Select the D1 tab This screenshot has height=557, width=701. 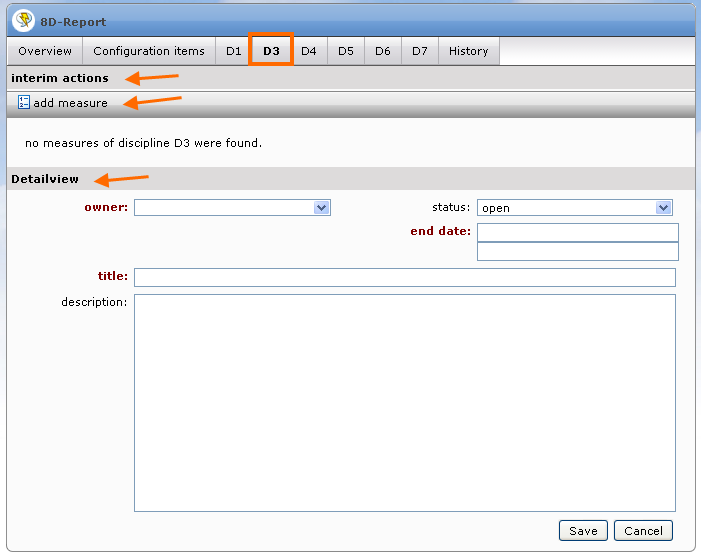(x=233, y=51)
